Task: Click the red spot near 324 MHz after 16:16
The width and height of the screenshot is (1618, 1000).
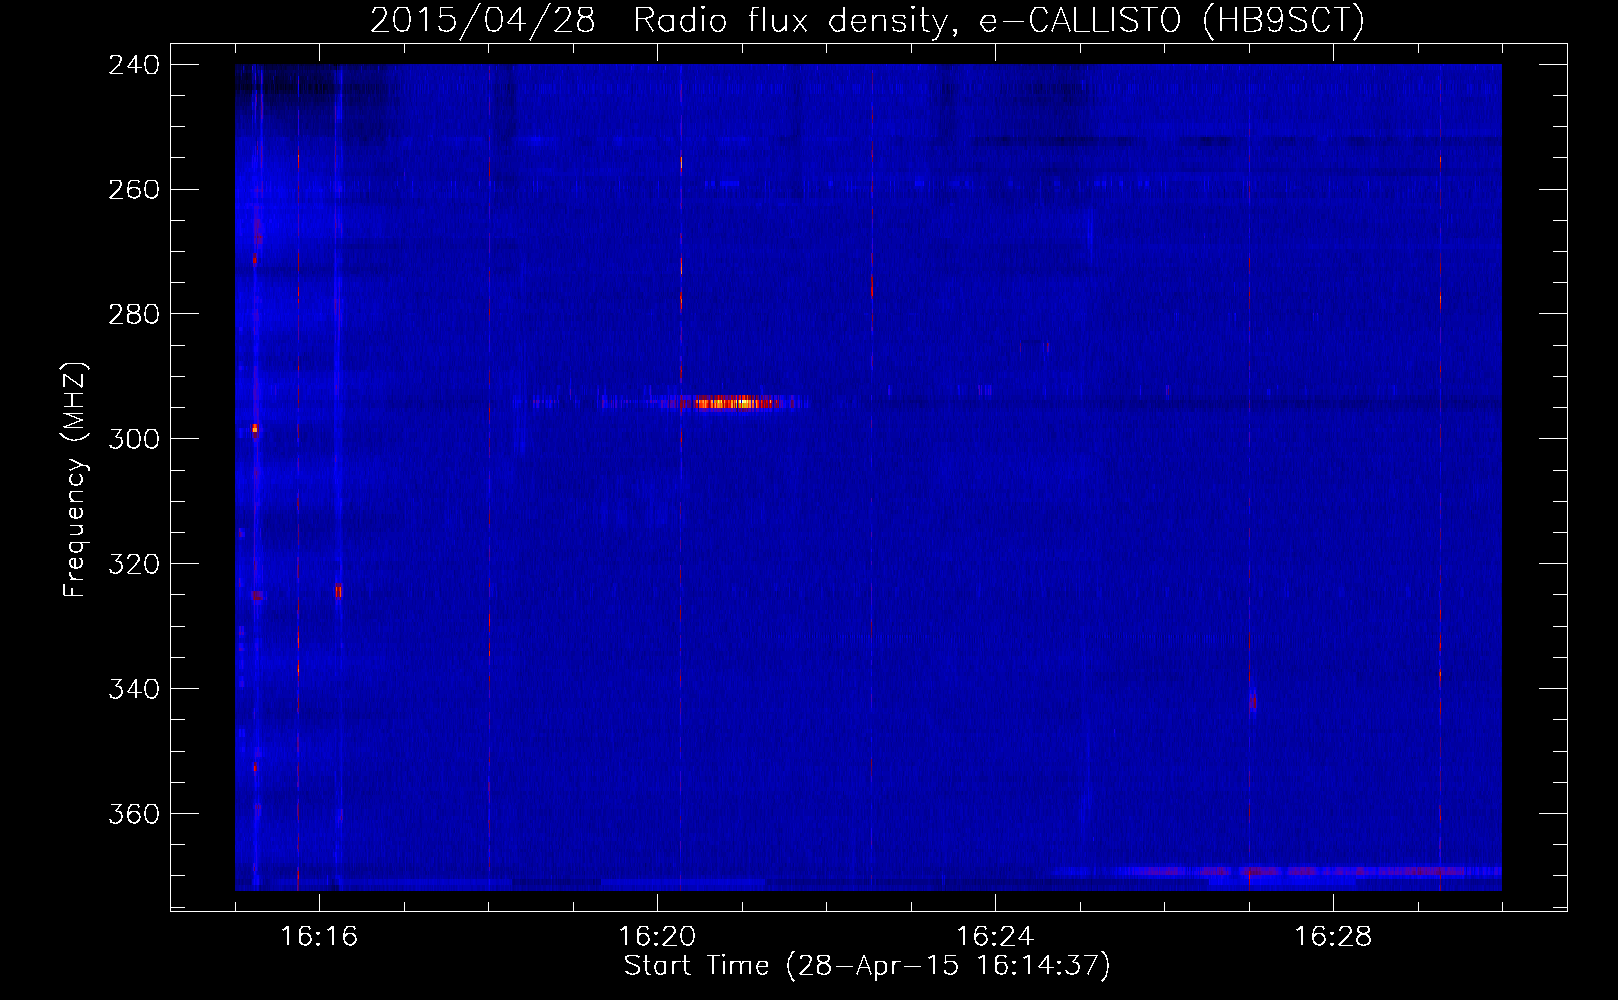Action: [338, 591]
